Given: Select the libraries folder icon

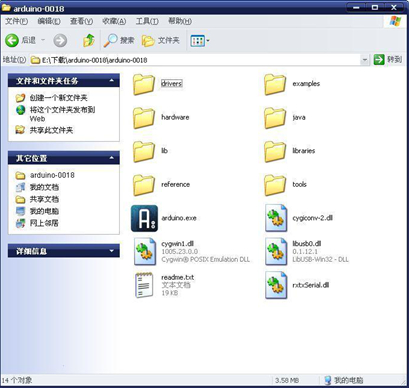Looking at the screenshot, I should [x=275, y=152].
